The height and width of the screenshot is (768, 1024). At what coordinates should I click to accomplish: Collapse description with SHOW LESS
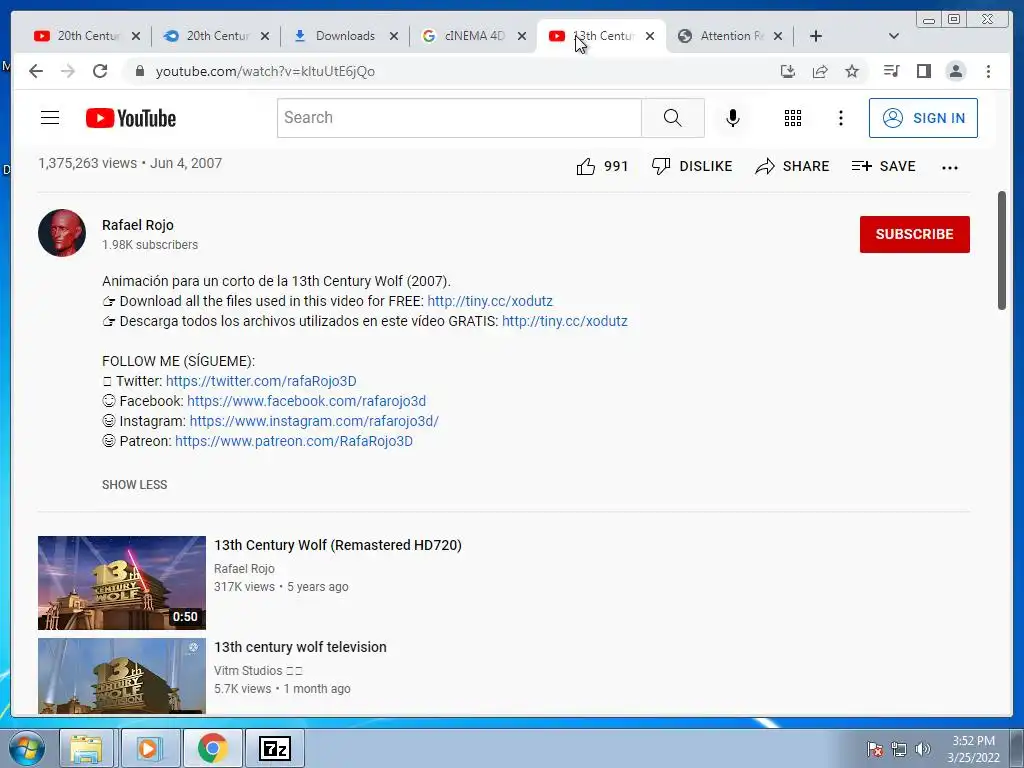pyautogui.click(x=135, y=485)
